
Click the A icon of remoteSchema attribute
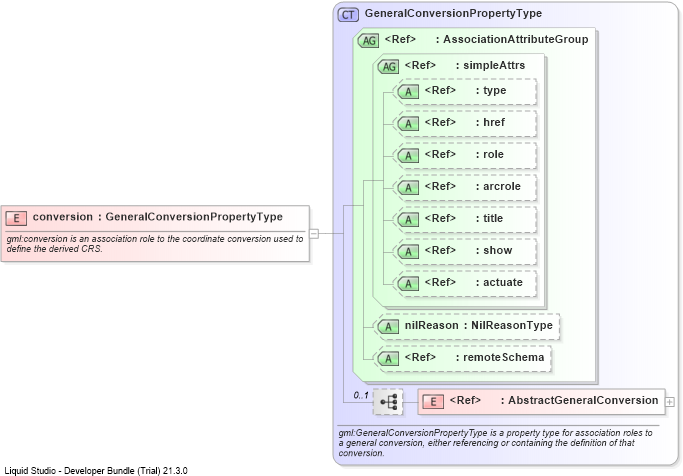[388, 358]
